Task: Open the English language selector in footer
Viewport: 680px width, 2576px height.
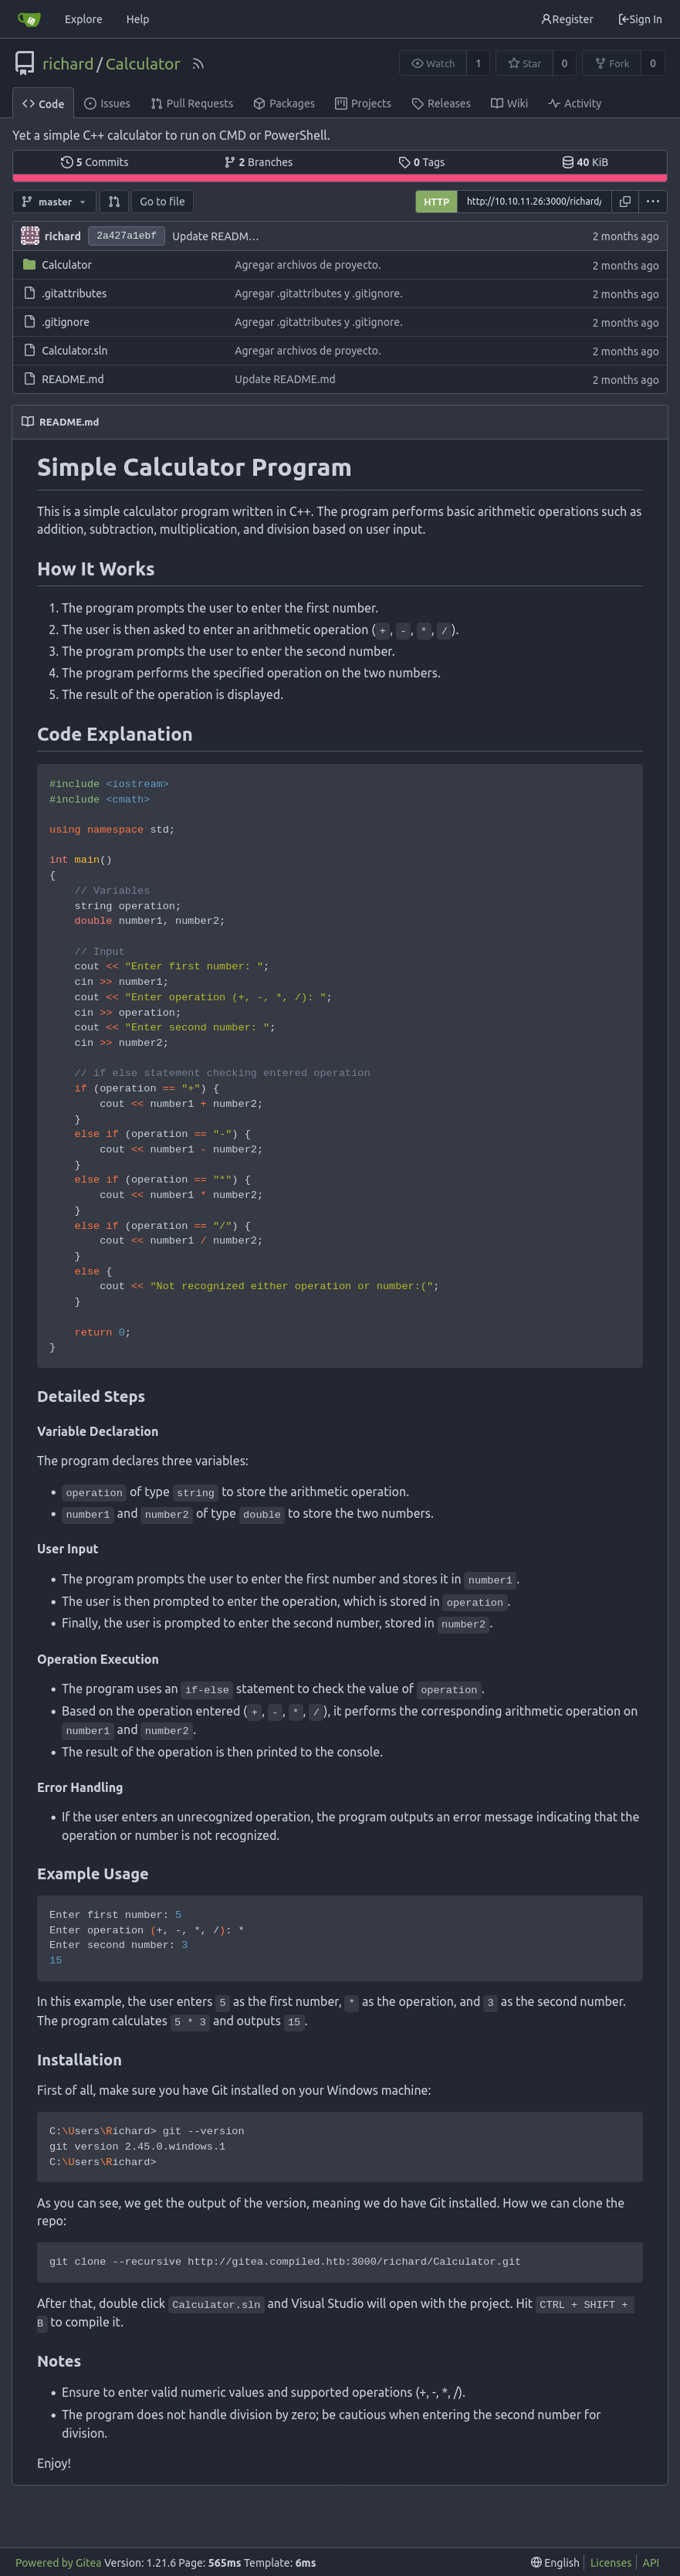Action: tap(555, 2562)
